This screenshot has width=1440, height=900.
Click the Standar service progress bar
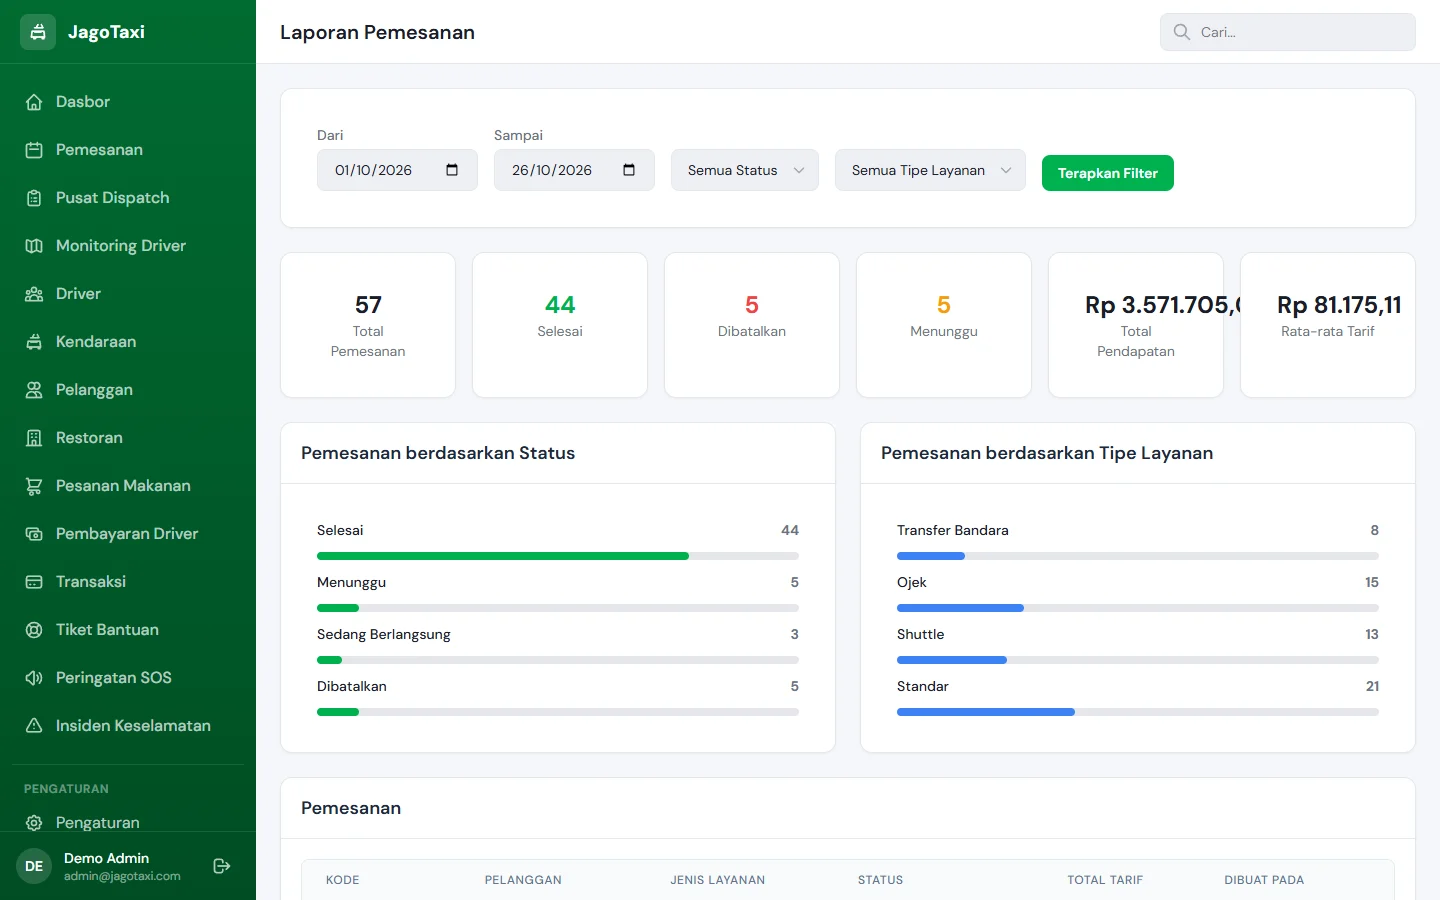tap(1138, 712)
